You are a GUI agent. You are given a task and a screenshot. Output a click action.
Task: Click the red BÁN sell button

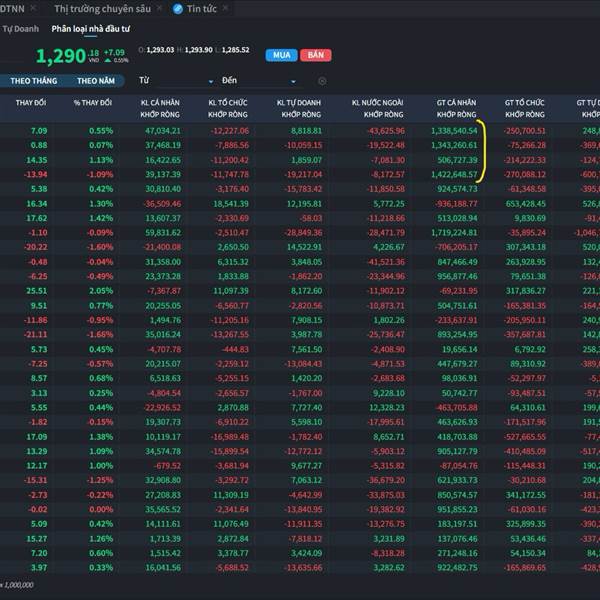316,55
